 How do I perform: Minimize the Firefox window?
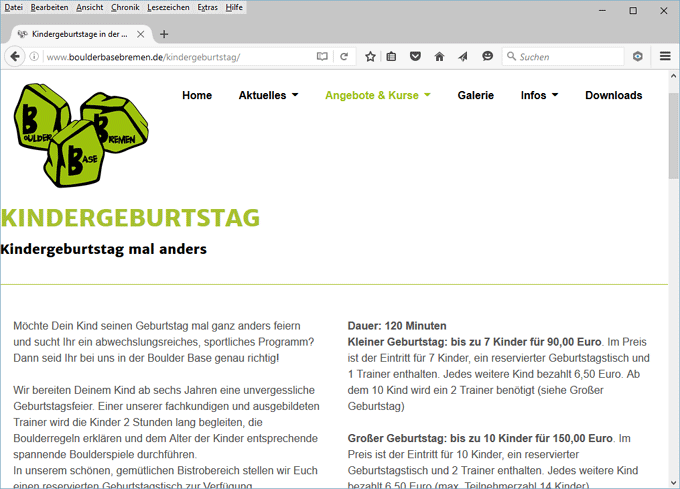[x=602, y=10]
